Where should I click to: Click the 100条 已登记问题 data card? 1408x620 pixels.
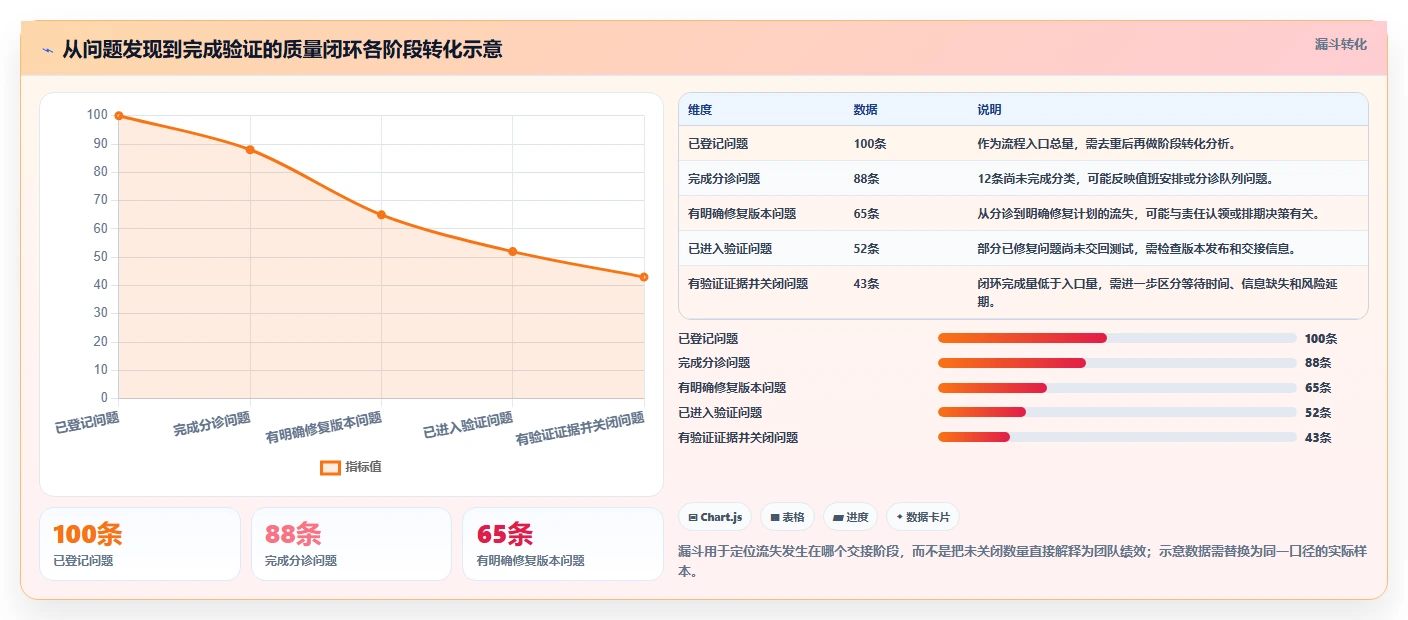click(140, 544)
